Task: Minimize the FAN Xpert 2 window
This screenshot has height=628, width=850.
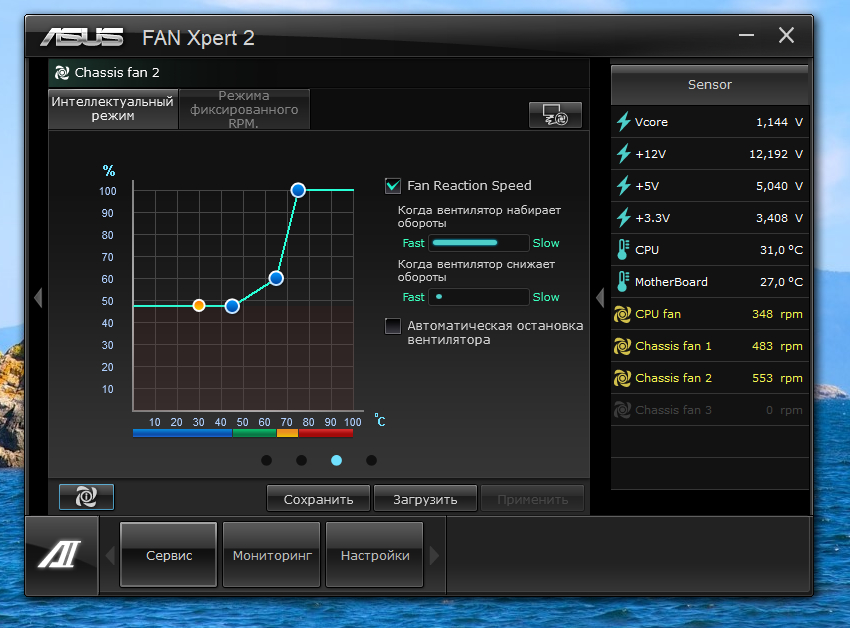Action: click(x=746, y=36)
